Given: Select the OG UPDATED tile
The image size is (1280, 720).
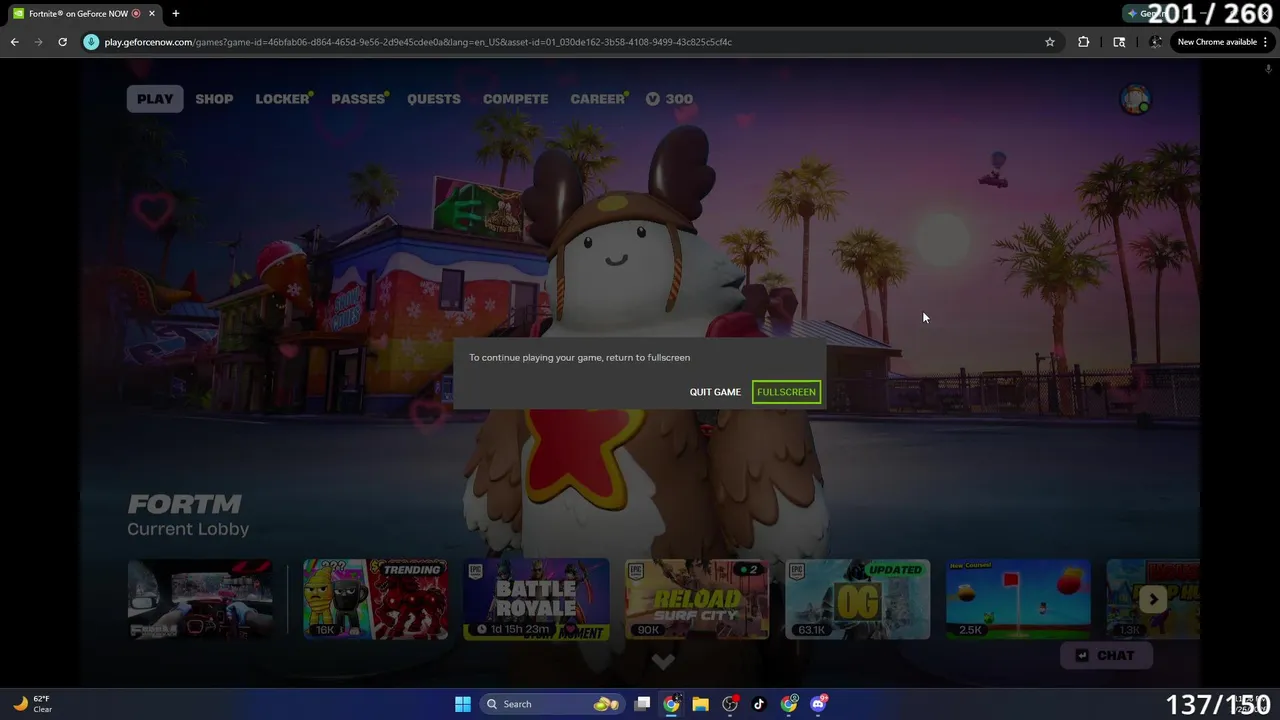Looking at the screenshot, I should pyautogui.click(x=858, y=599).
